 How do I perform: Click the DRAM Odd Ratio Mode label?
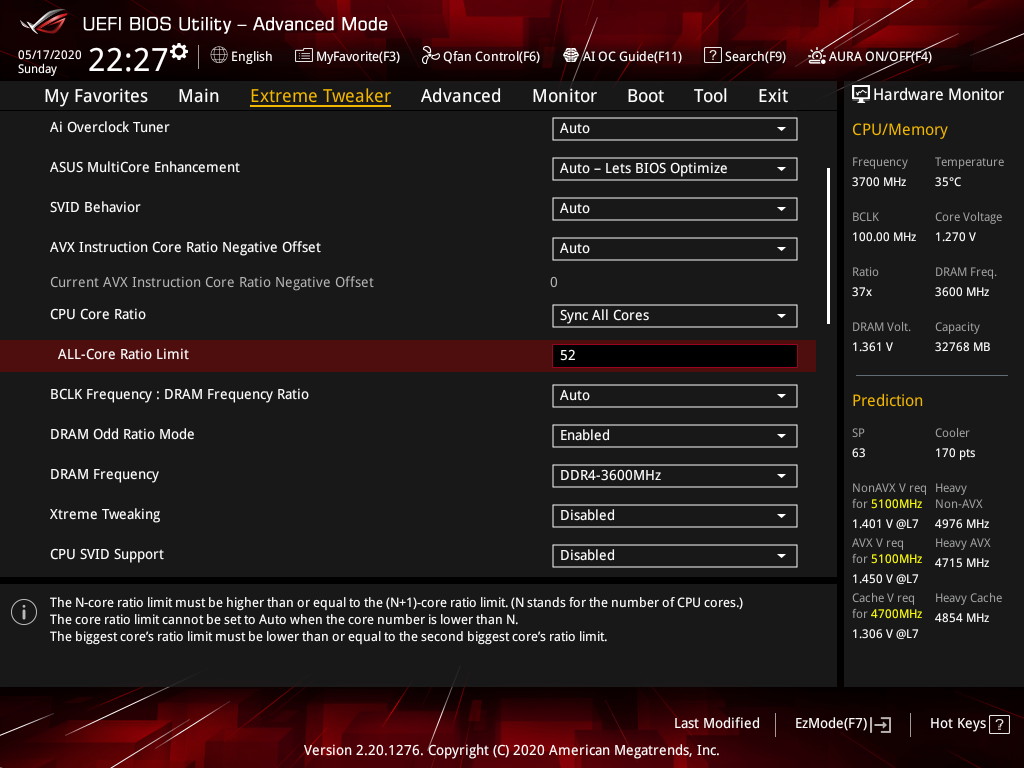pos(122,434)
